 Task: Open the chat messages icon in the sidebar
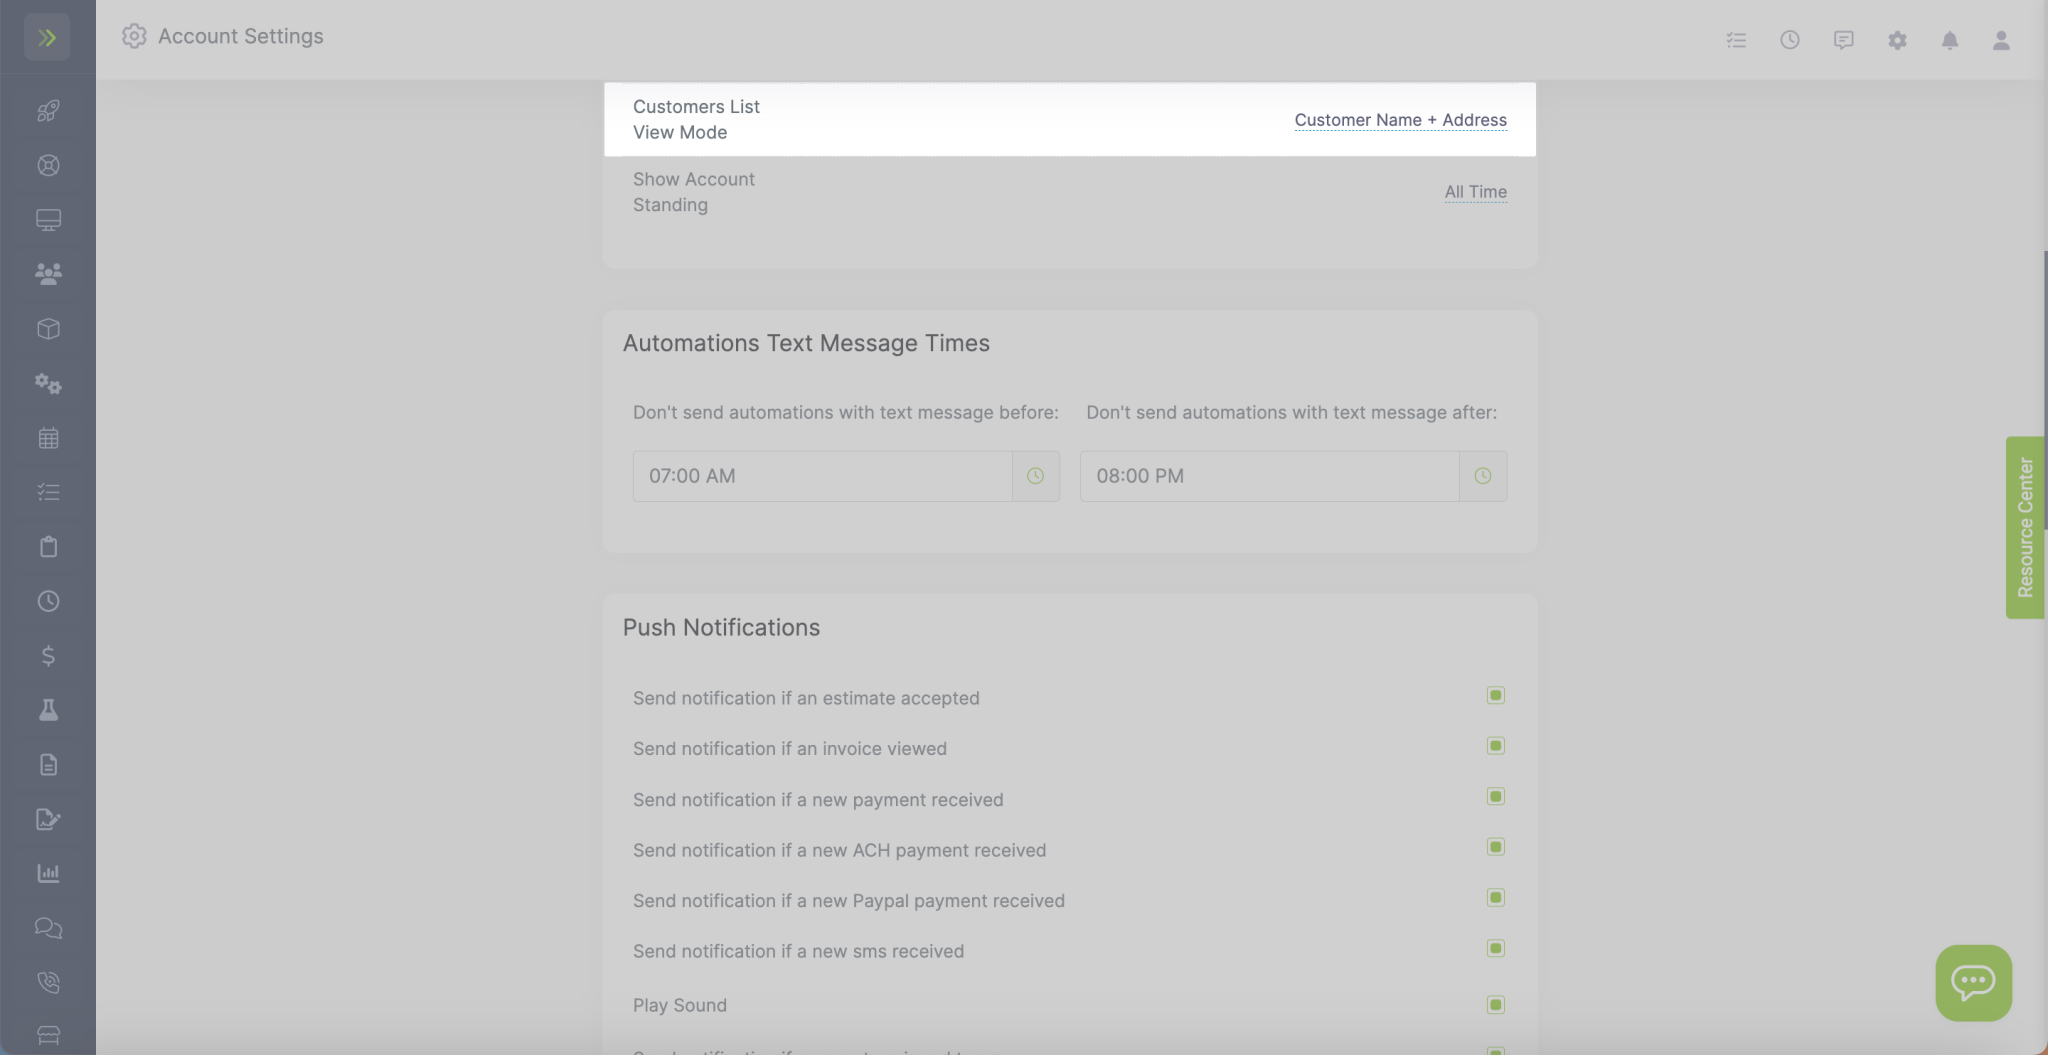click(47, 928)
